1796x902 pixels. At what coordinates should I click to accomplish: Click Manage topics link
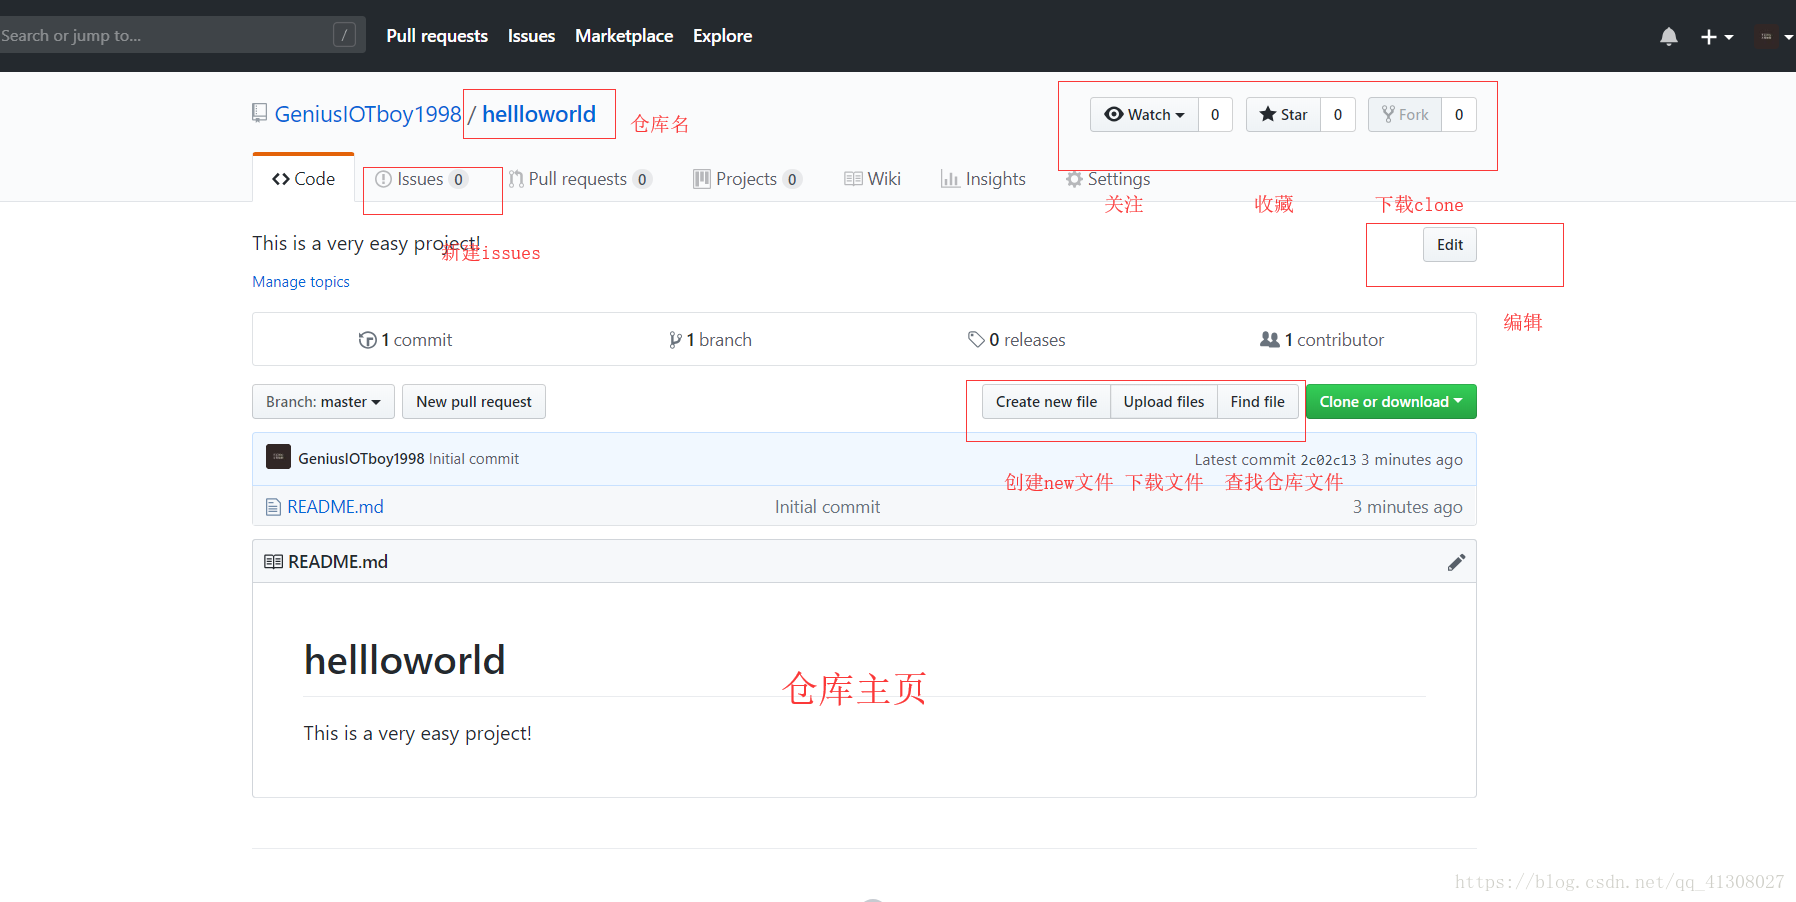(301, 282)
